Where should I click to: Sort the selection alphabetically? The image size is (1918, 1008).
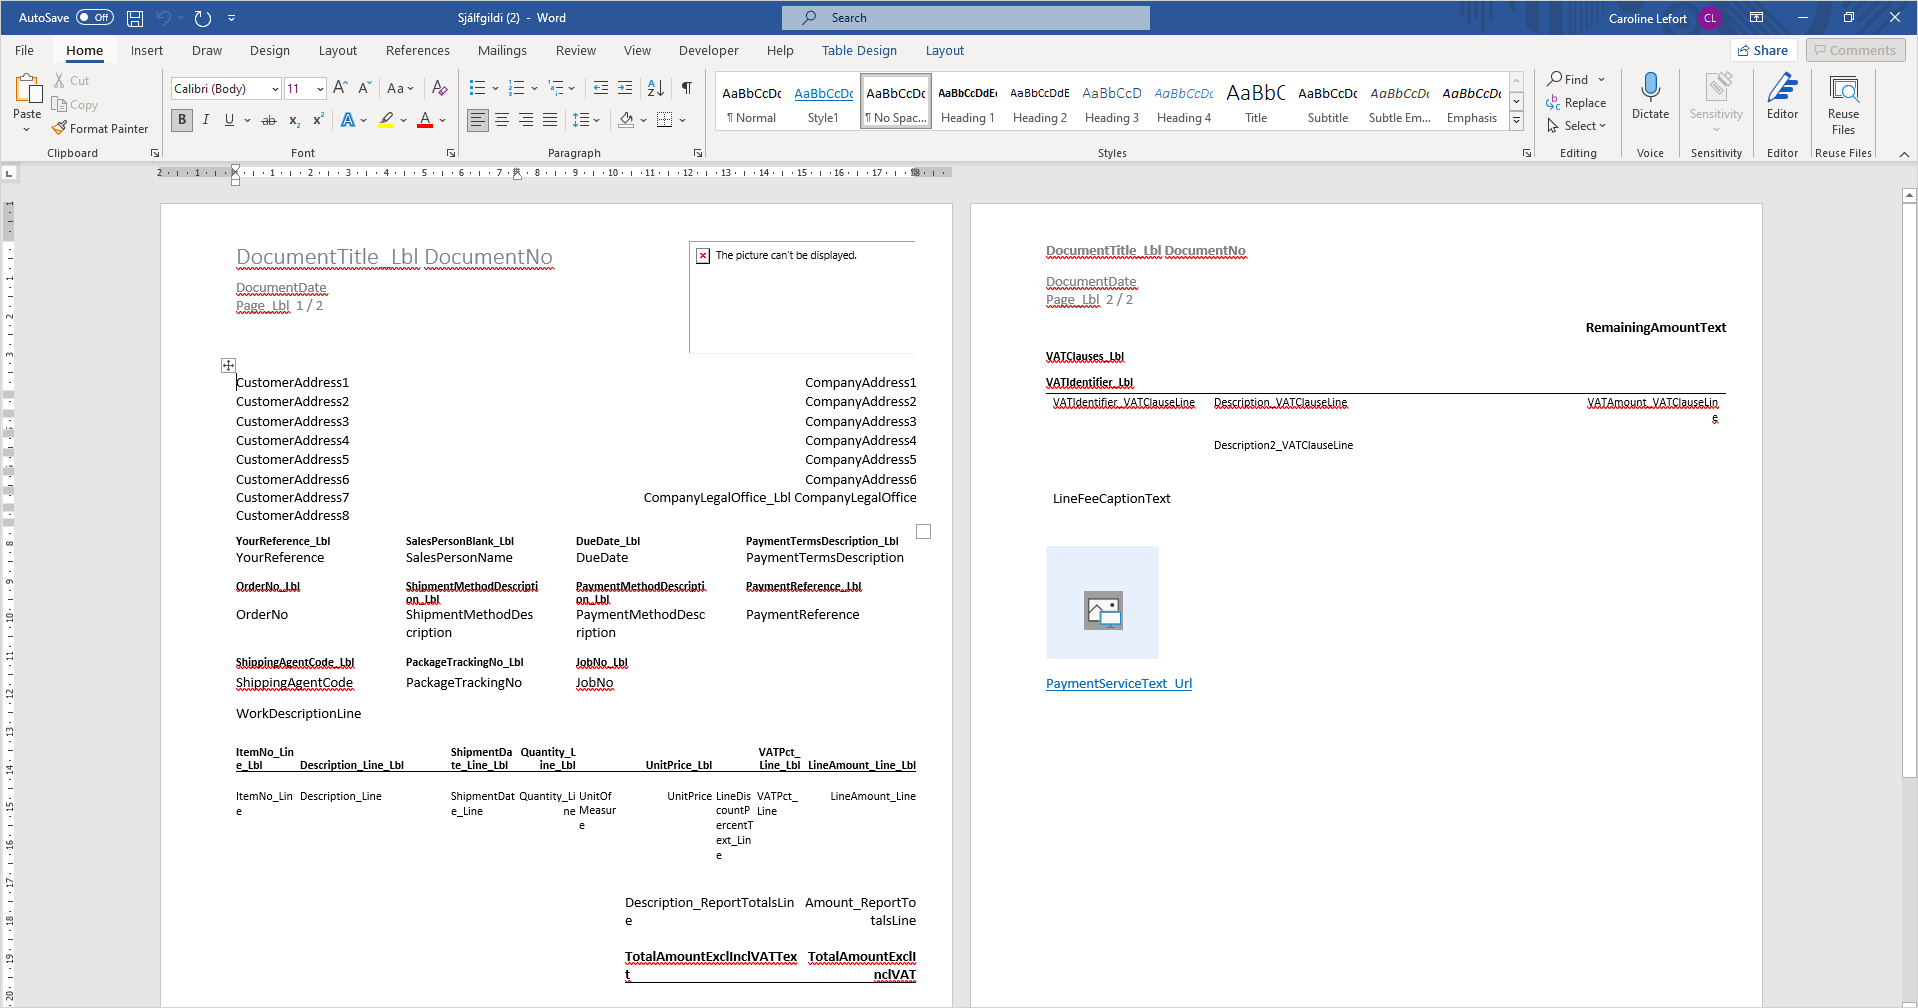[655, 88]
